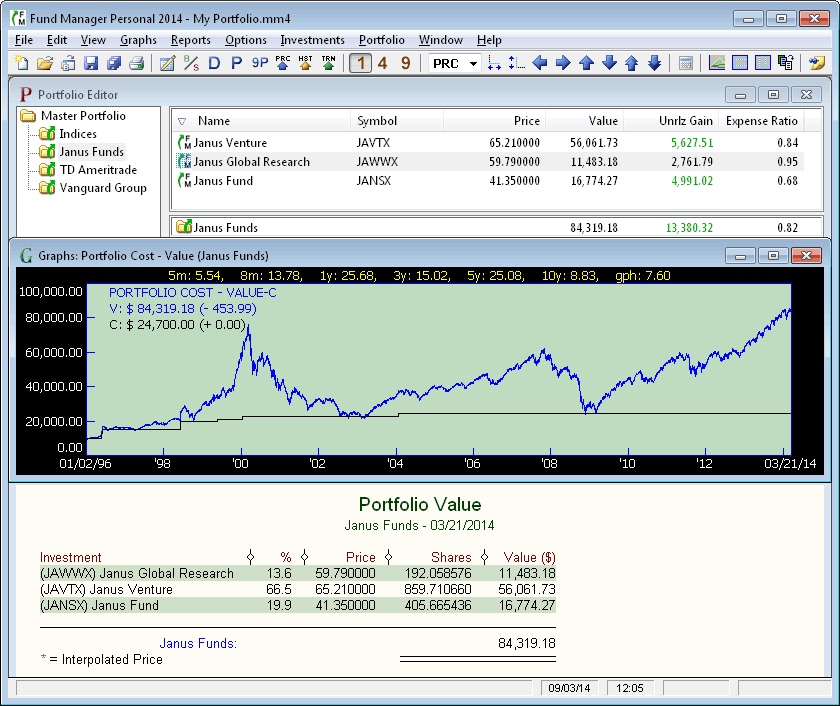Click the 12:05 time in status bar
The image size is (840, 706).
coord(629,688)
